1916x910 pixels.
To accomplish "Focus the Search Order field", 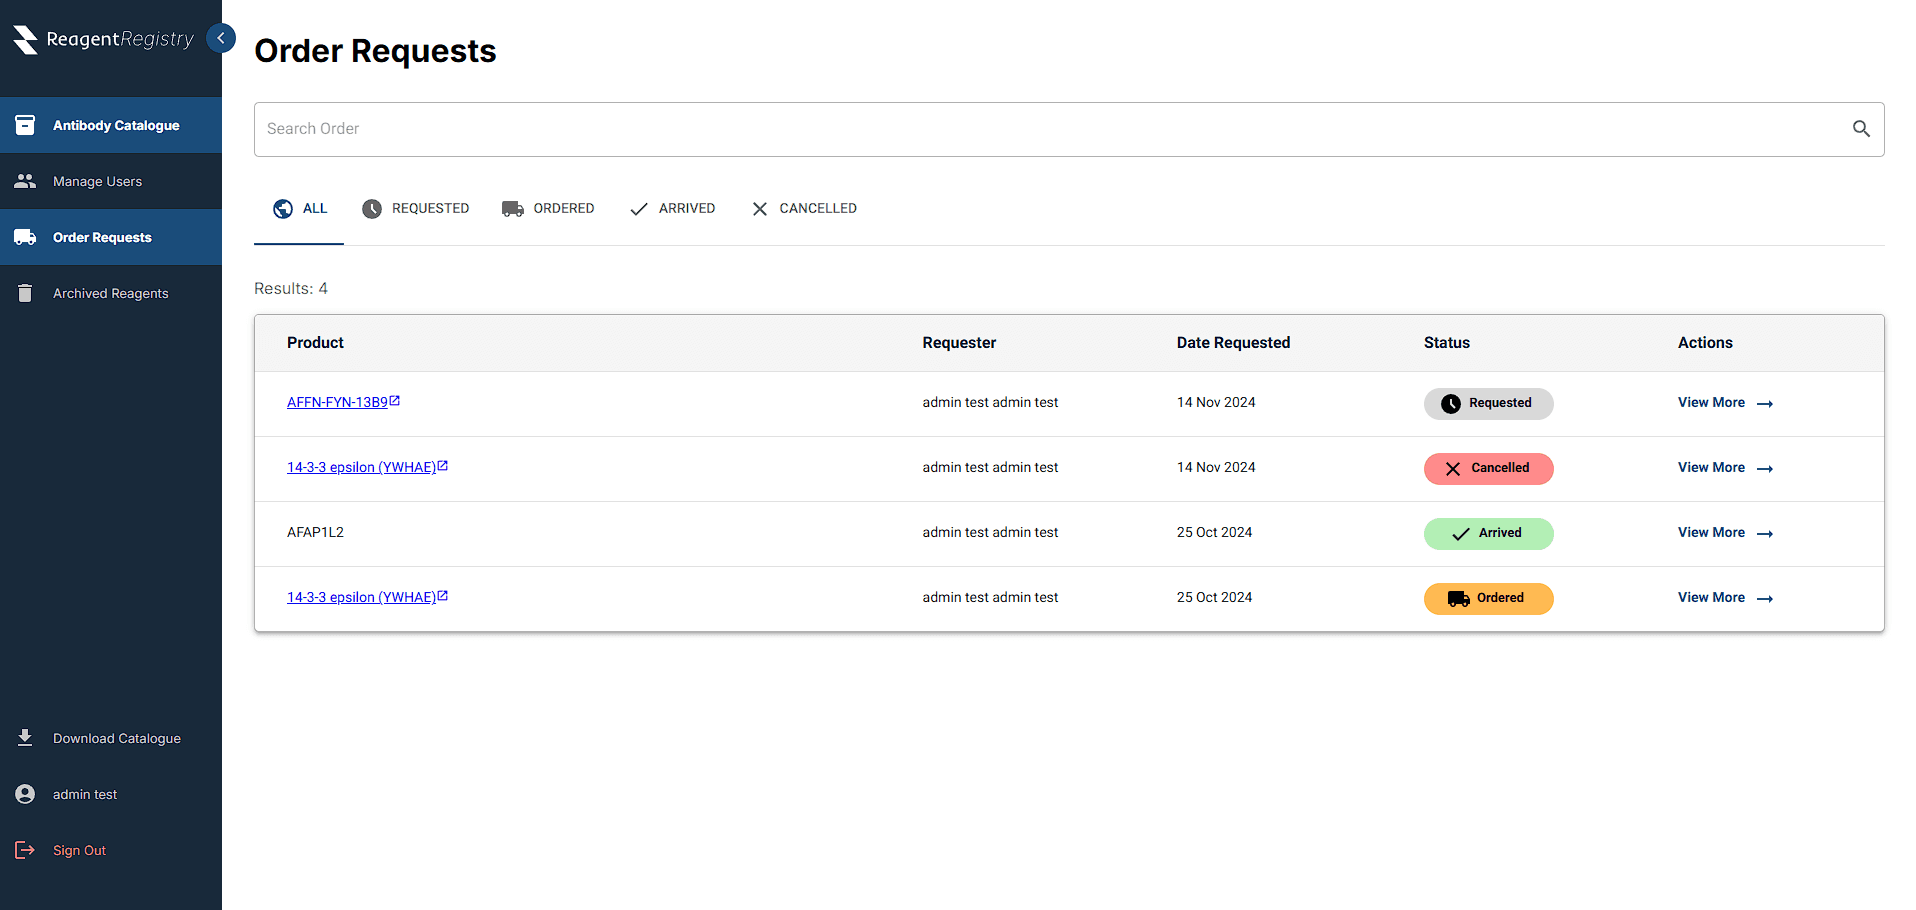I will coord(1050,129).
